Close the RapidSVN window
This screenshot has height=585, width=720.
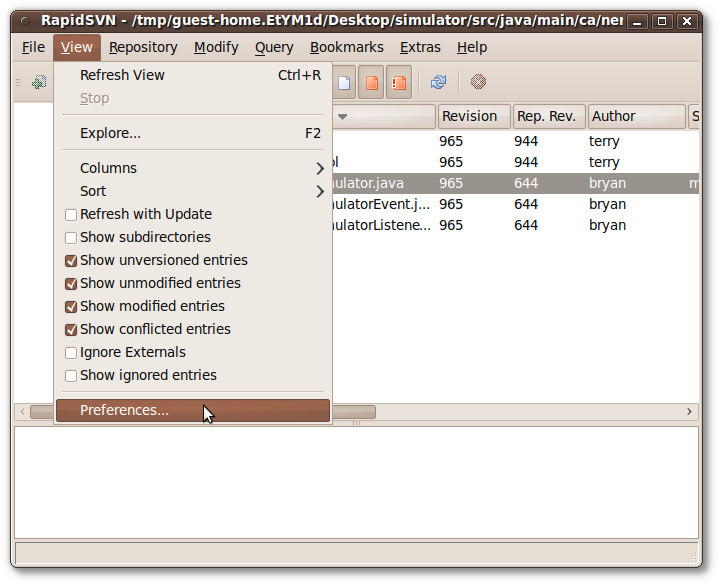(x=686, y=21)
